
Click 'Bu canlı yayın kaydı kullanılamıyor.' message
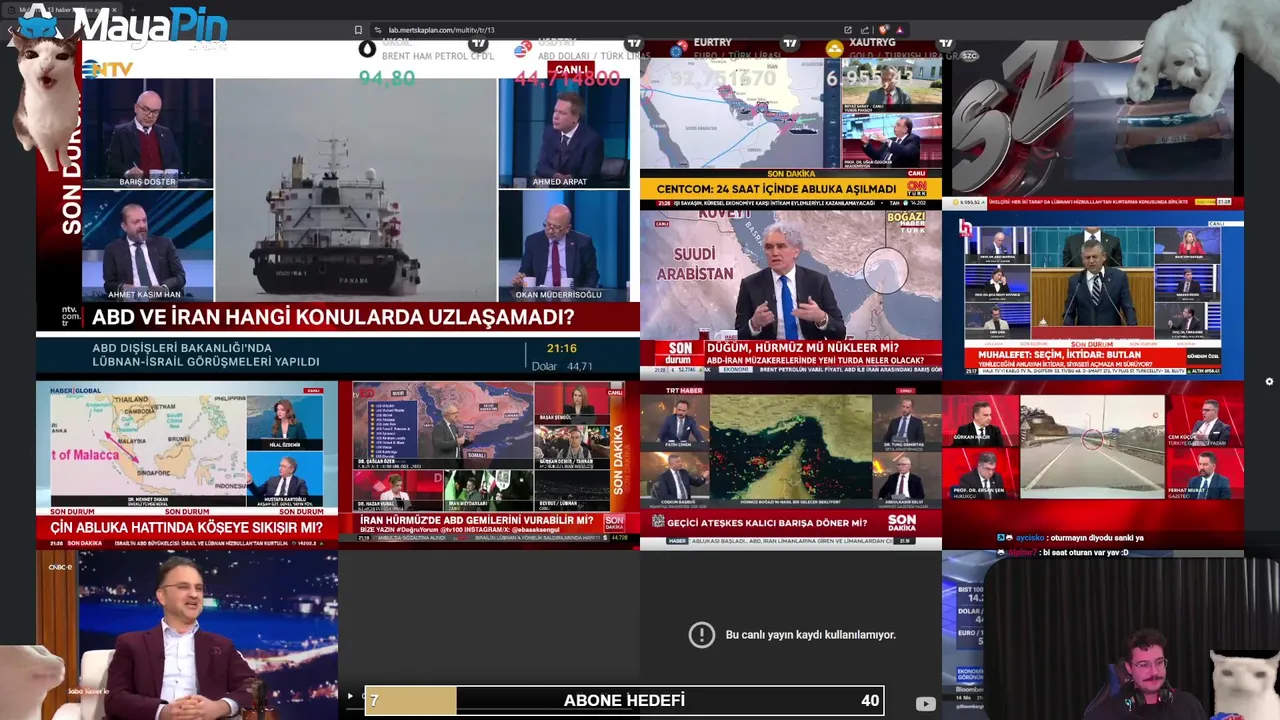click(810, 635)
